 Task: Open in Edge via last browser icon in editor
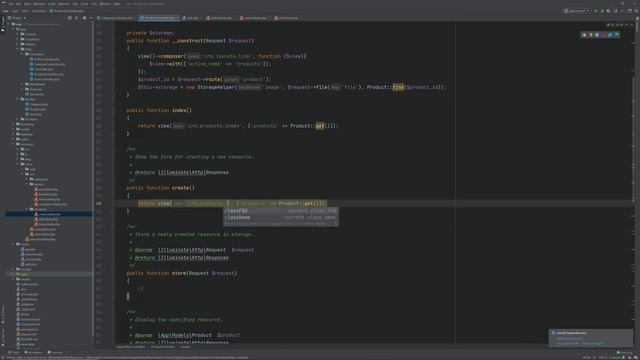(x=617, y=35)
